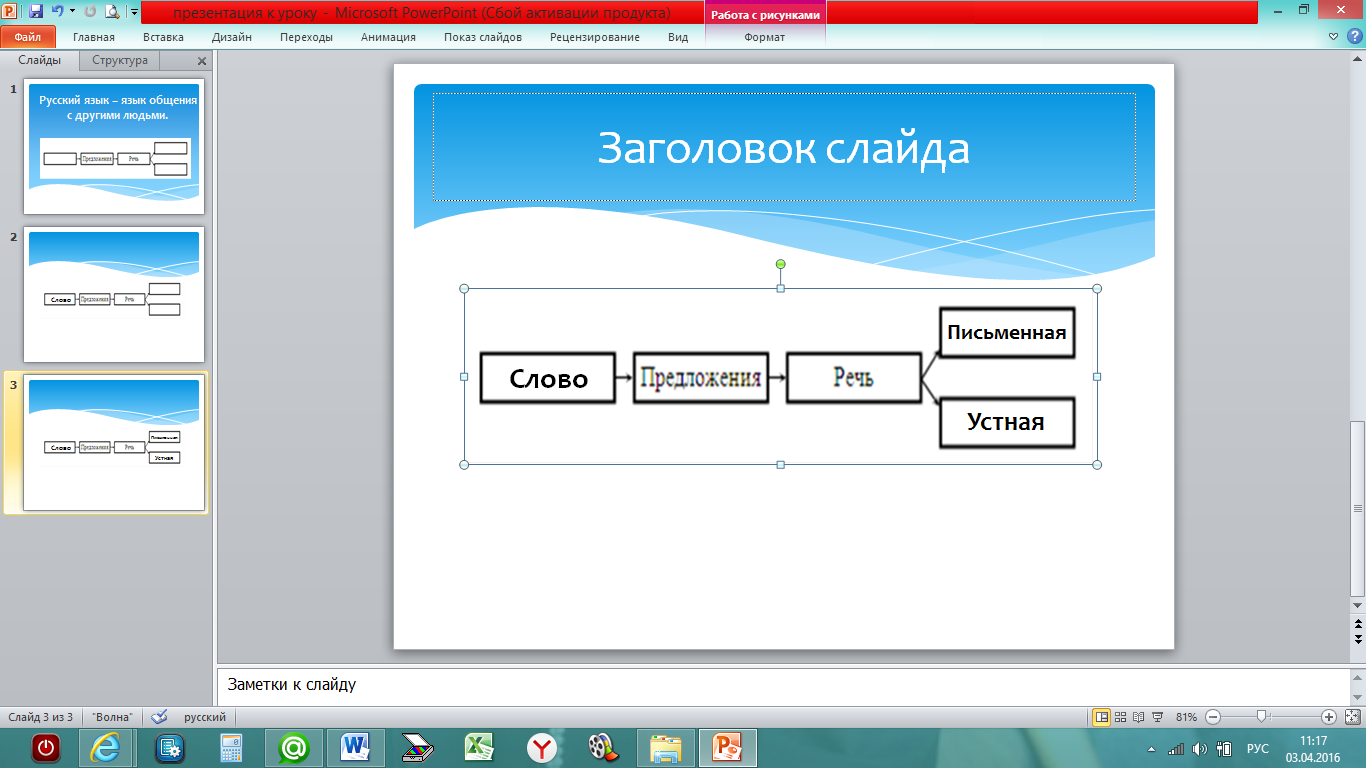
Task: Click the zoom slider handle
Action: pos(1262,717)
